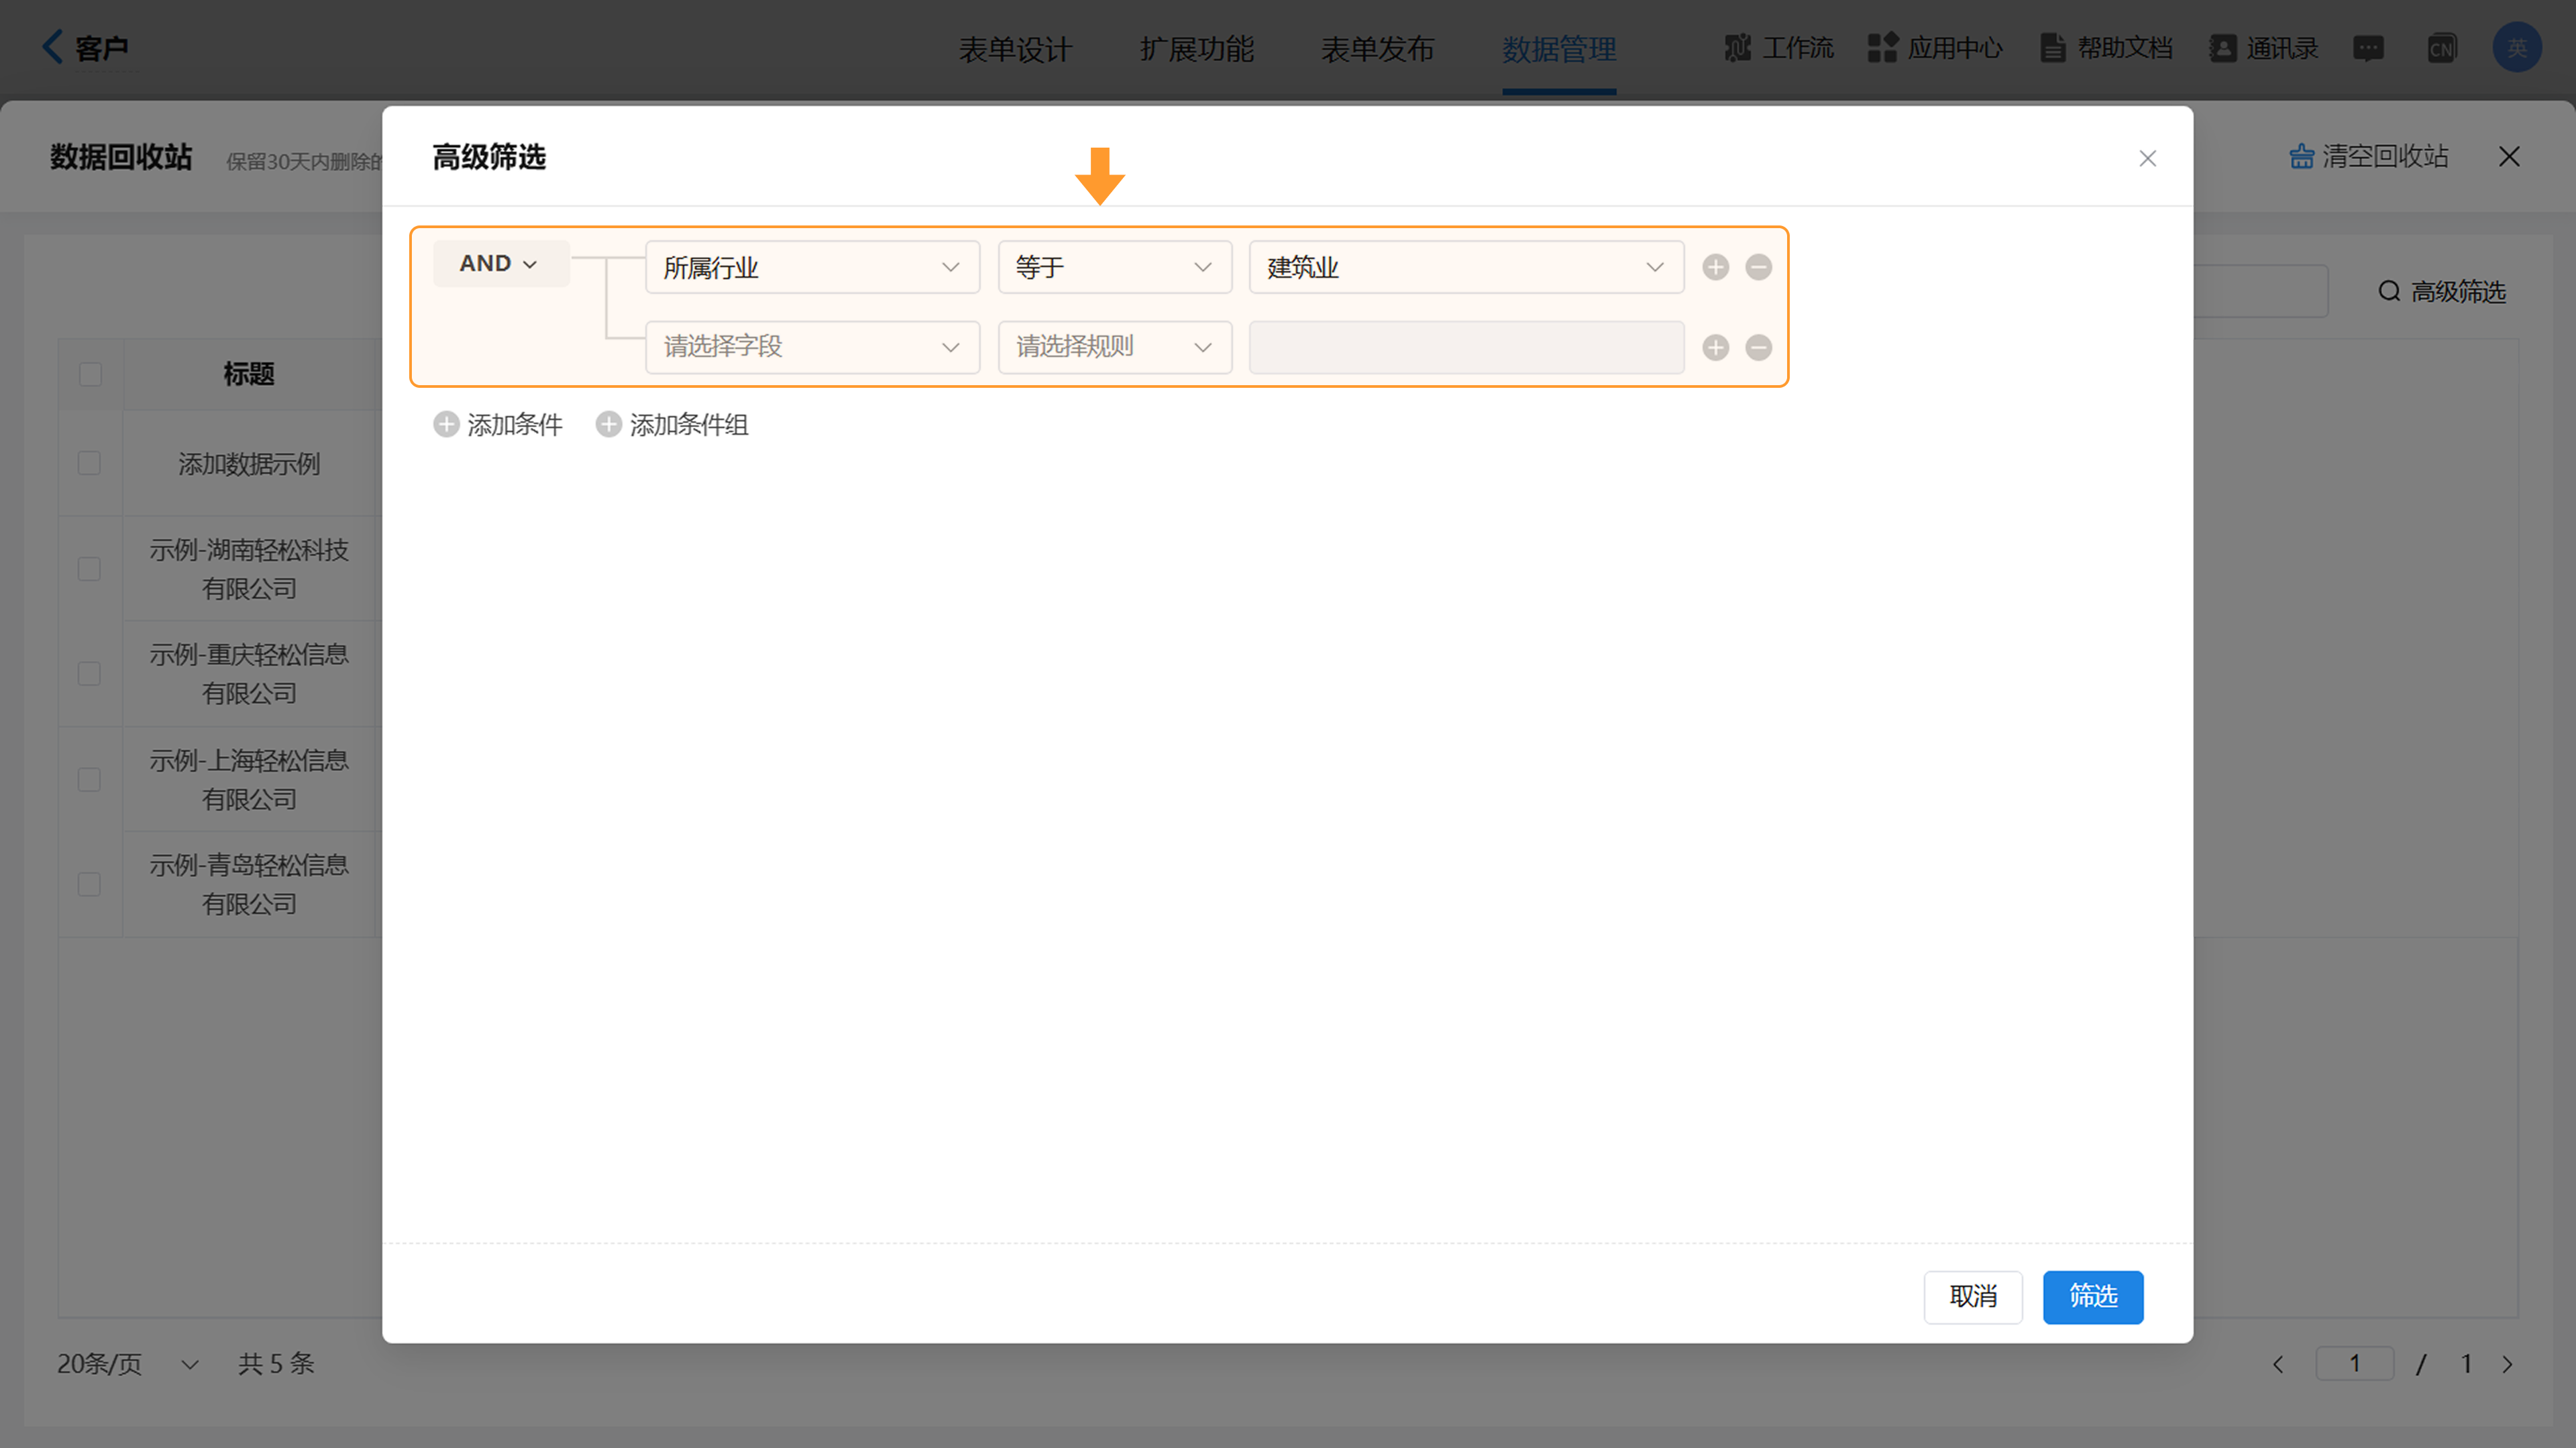Open the user avatar menu
This screenshot has width=2576, height=1448.
coord(2516,48)
